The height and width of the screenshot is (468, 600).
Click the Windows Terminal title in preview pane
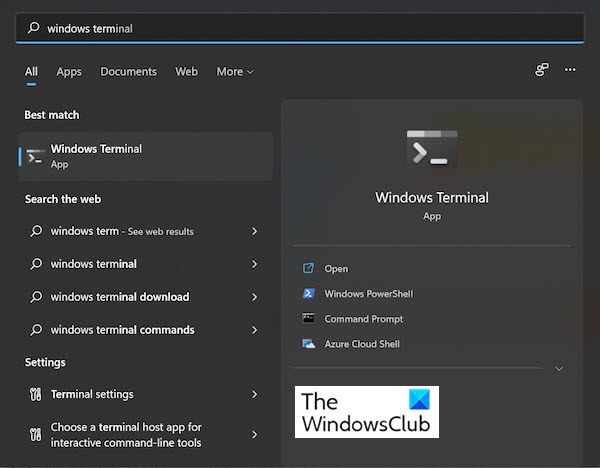pyautogui.click(x=432, y=197)
